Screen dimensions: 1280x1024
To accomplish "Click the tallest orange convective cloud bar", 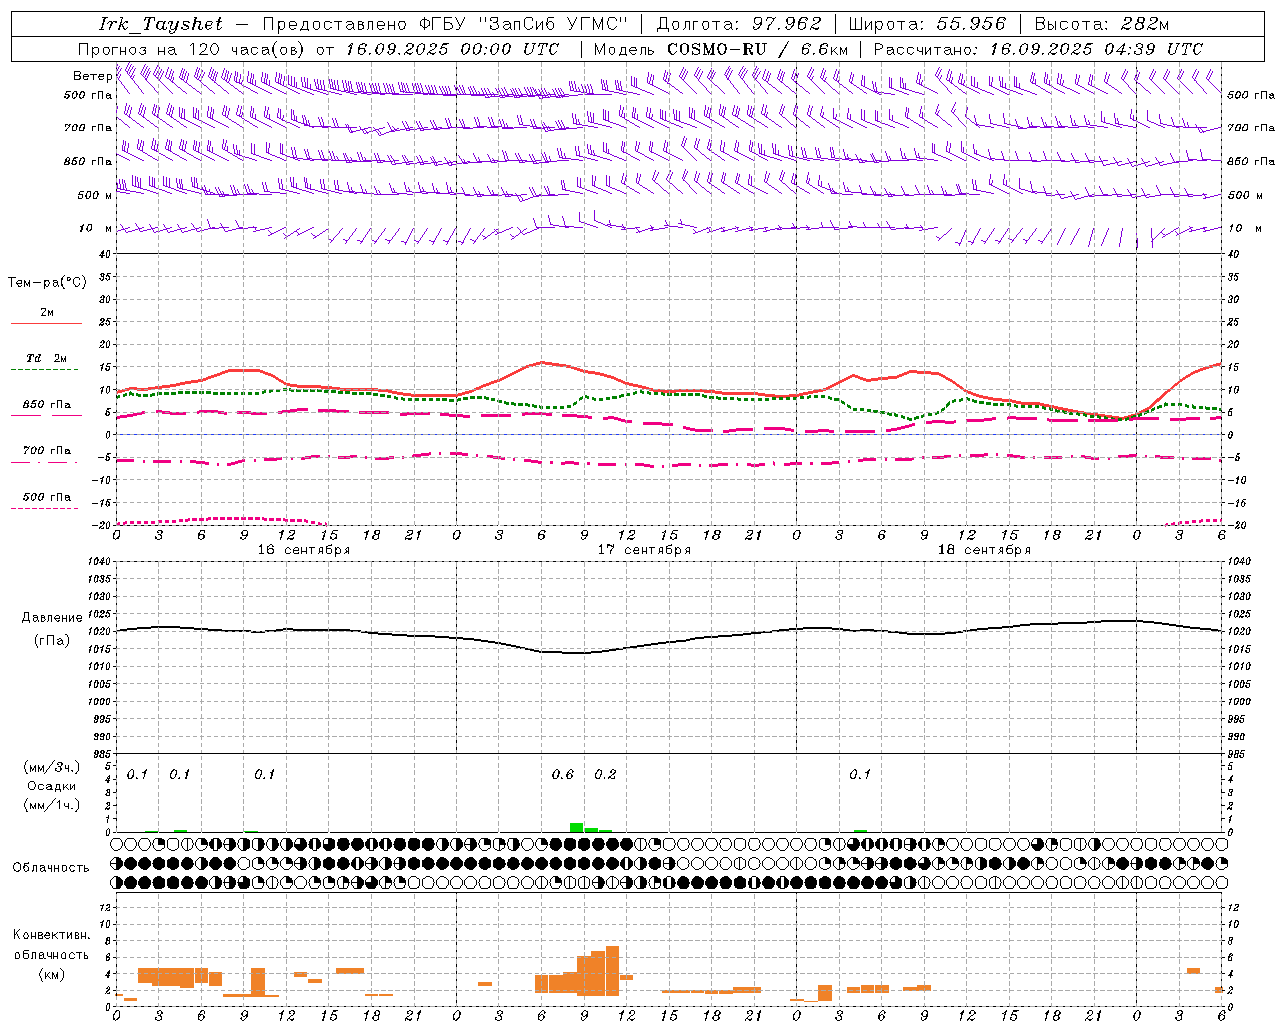I will click(612, 971).
